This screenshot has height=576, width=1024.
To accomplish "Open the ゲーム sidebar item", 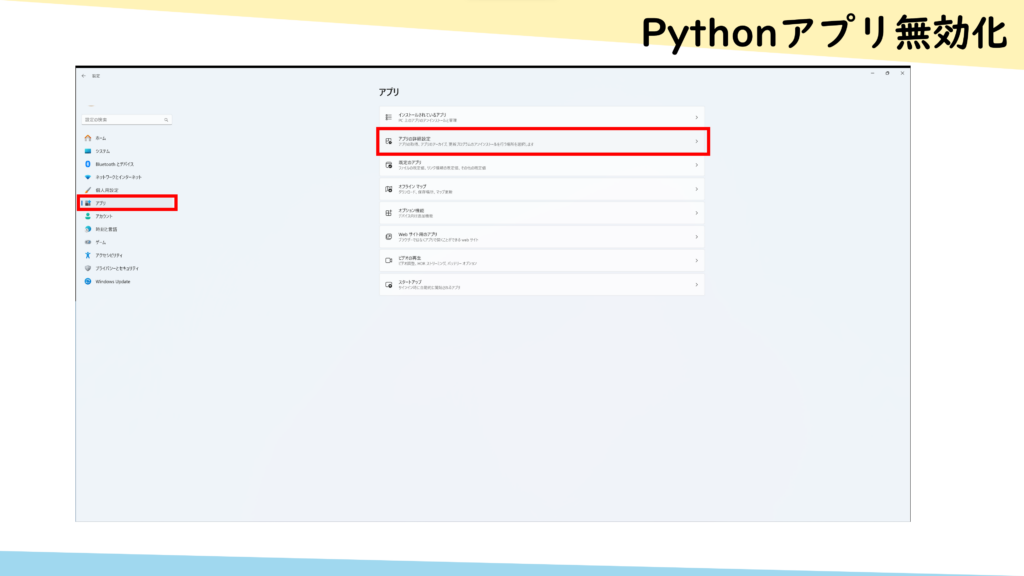I will coord(127,242).
